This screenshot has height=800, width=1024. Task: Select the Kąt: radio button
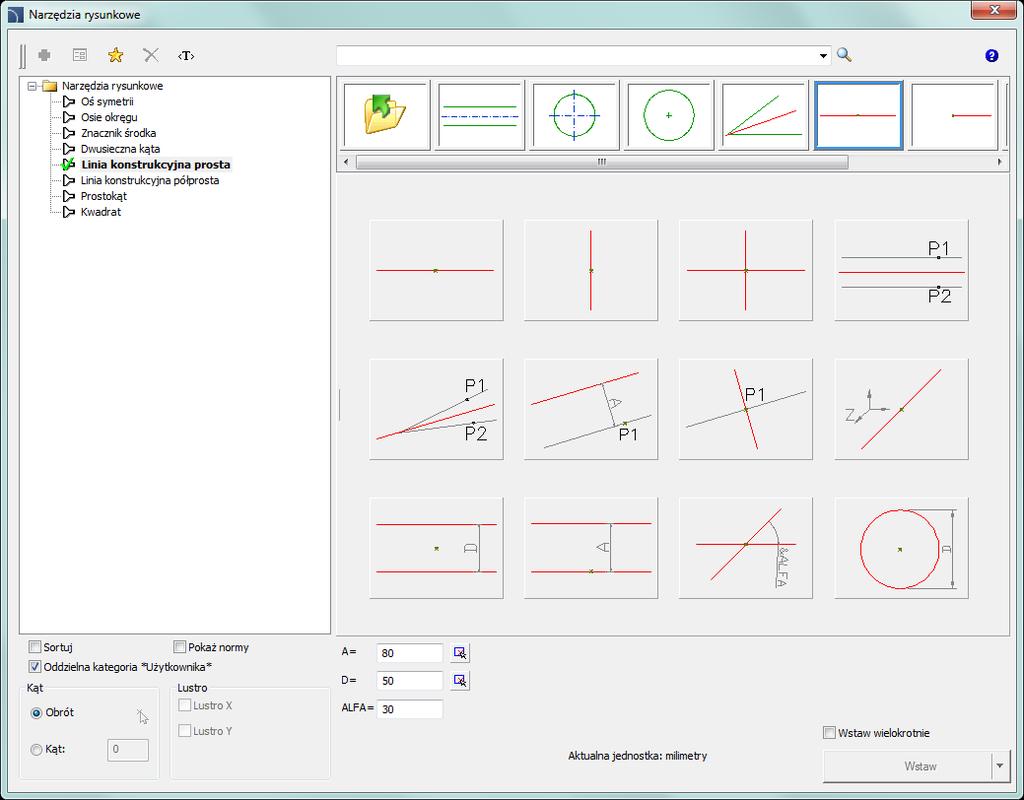click(37, 750)
